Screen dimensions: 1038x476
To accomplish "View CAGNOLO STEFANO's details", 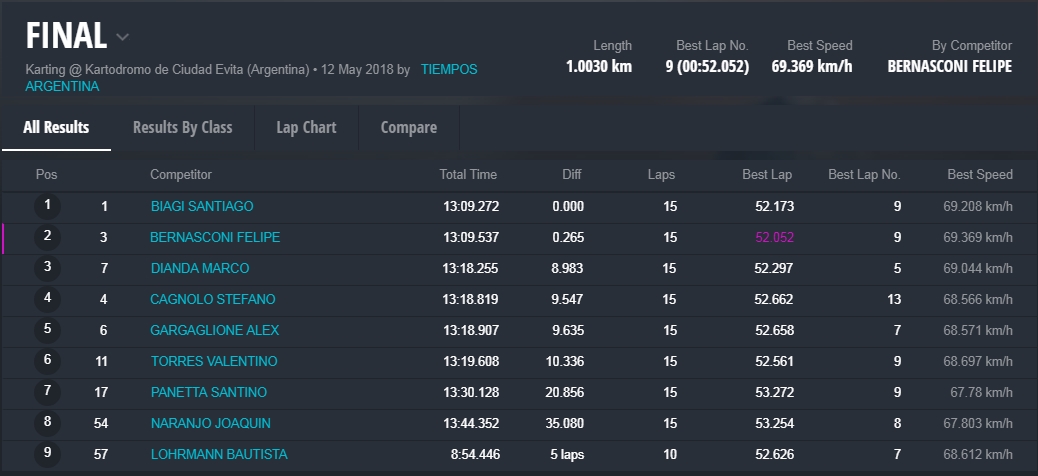I will coord(212,300).
